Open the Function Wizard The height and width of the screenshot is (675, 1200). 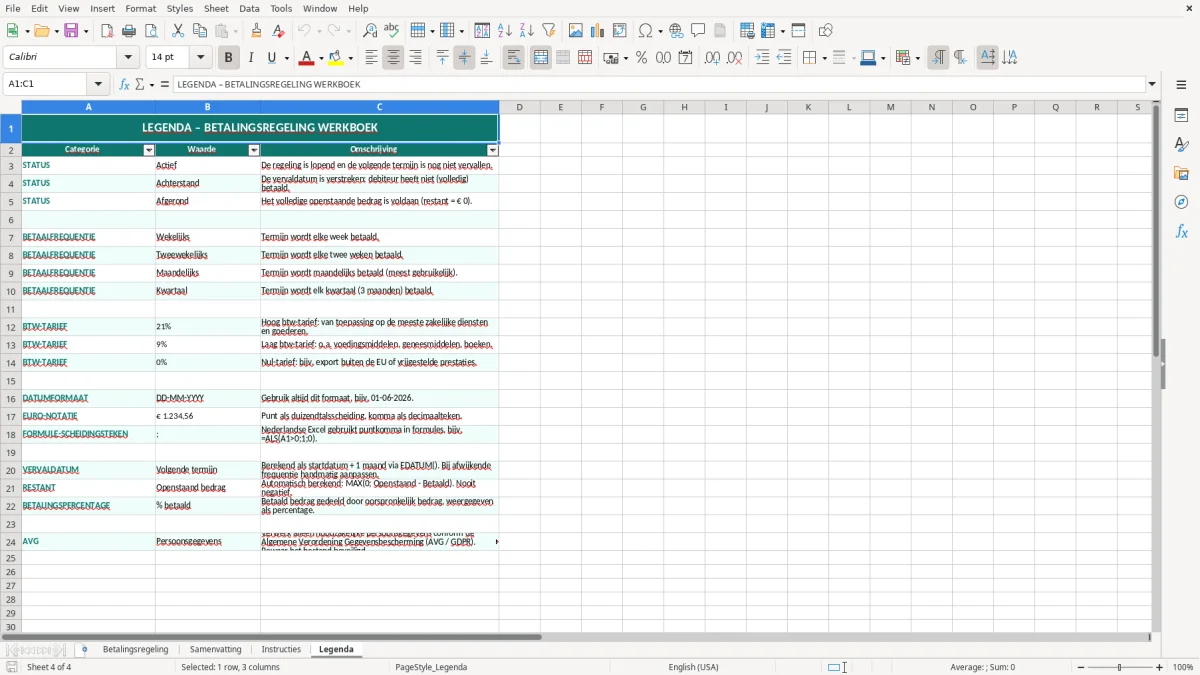point(124,84)
